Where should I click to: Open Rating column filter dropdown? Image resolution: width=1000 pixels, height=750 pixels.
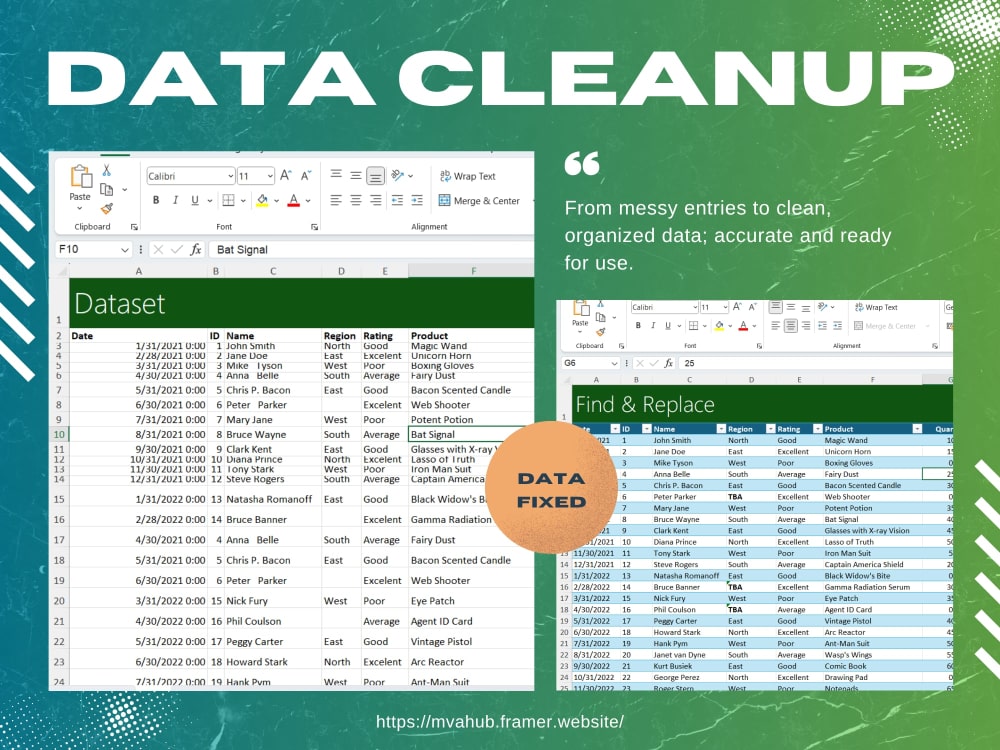pos(818,429)
